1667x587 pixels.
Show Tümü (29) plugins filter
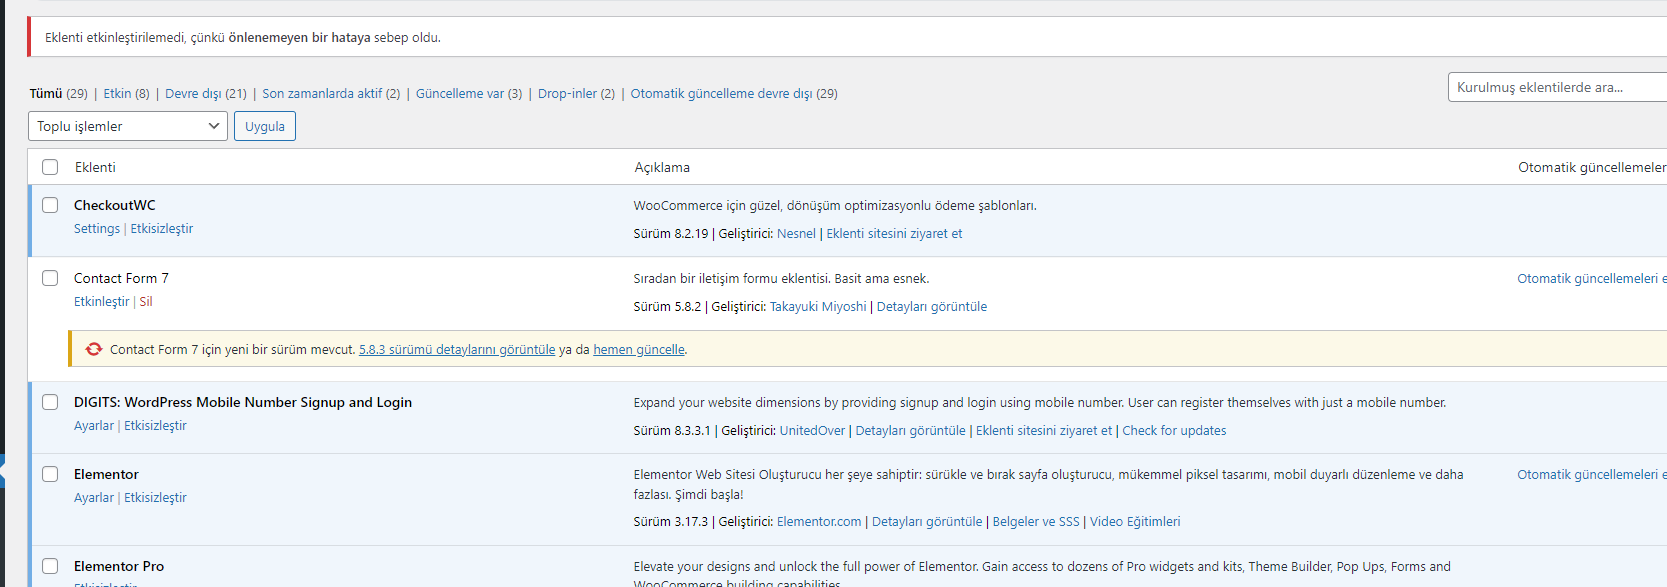(58, 93)
